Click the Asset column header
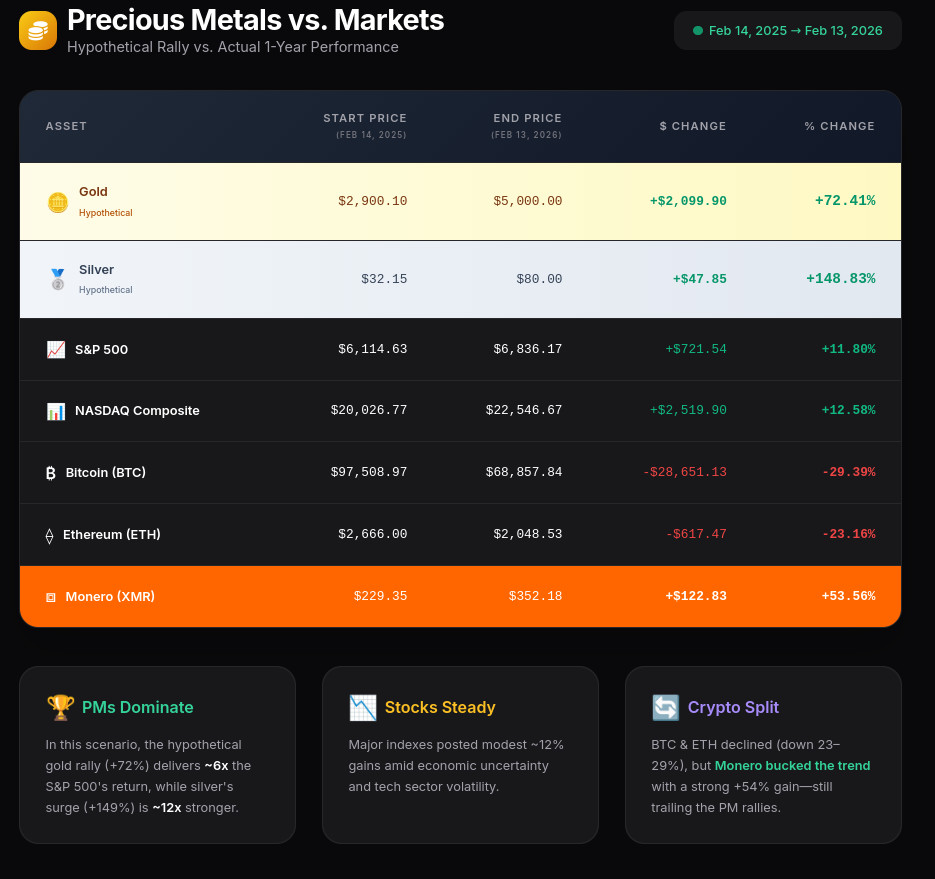This screenshot has height=879, width=935. (66, 126)
